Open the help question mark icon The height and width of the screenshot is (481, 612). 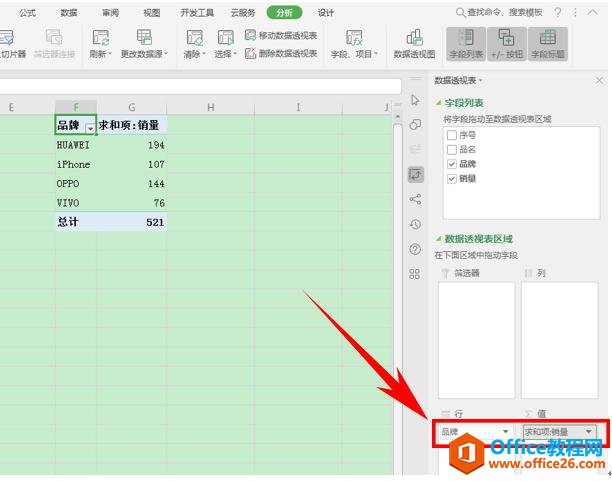pyautogui.click(x=558, y=12)
